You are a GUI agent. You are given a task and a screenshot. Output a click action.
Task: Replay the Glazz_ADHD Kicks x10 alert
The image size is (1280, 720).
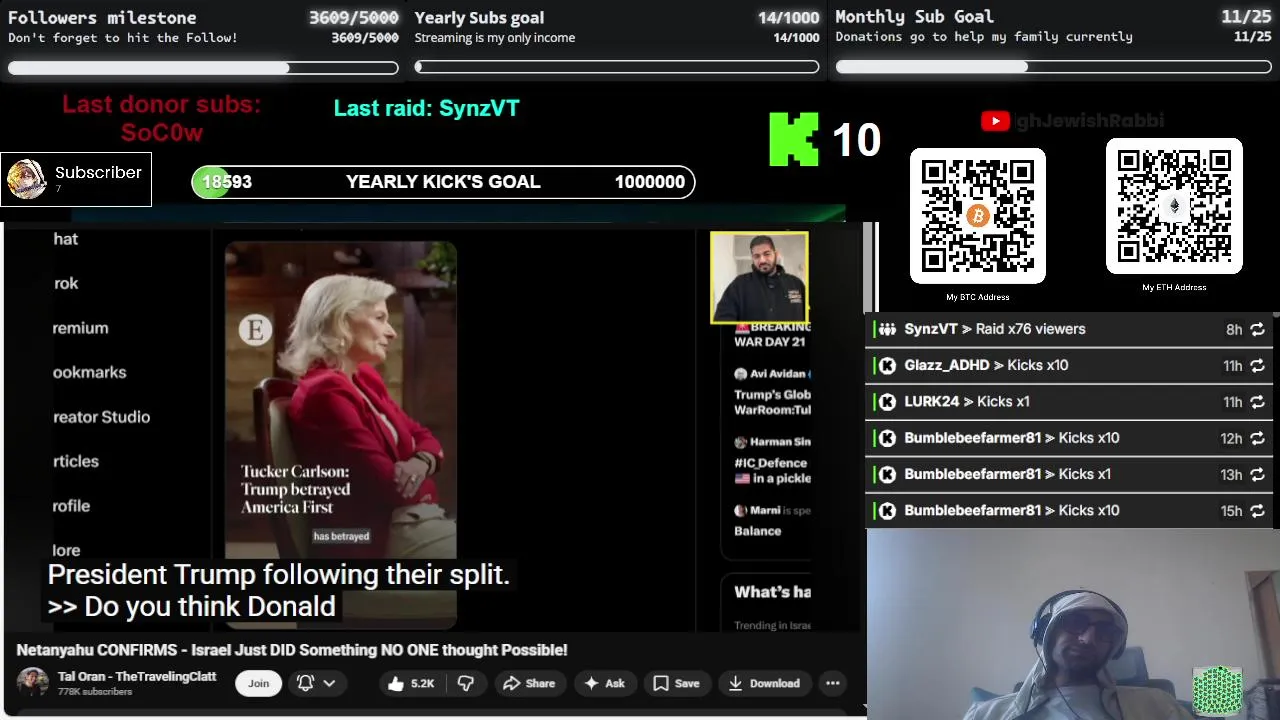(1257, 366)
